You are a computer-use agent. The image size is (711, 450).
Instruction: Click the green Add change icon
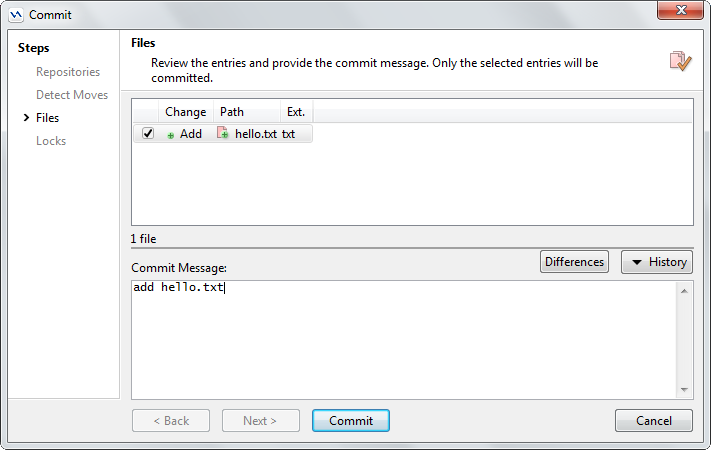pos(171,134)
